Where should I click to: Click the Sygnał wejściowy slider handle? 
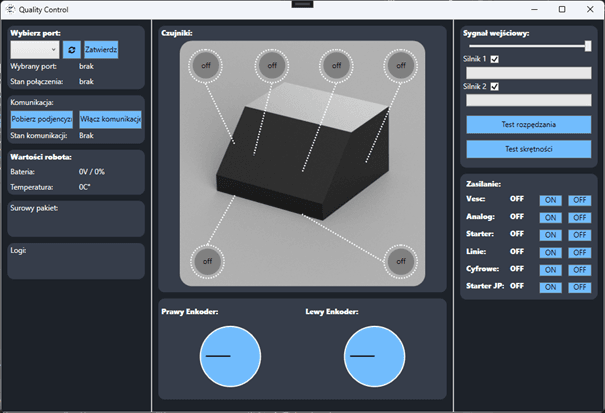[588, 46]
